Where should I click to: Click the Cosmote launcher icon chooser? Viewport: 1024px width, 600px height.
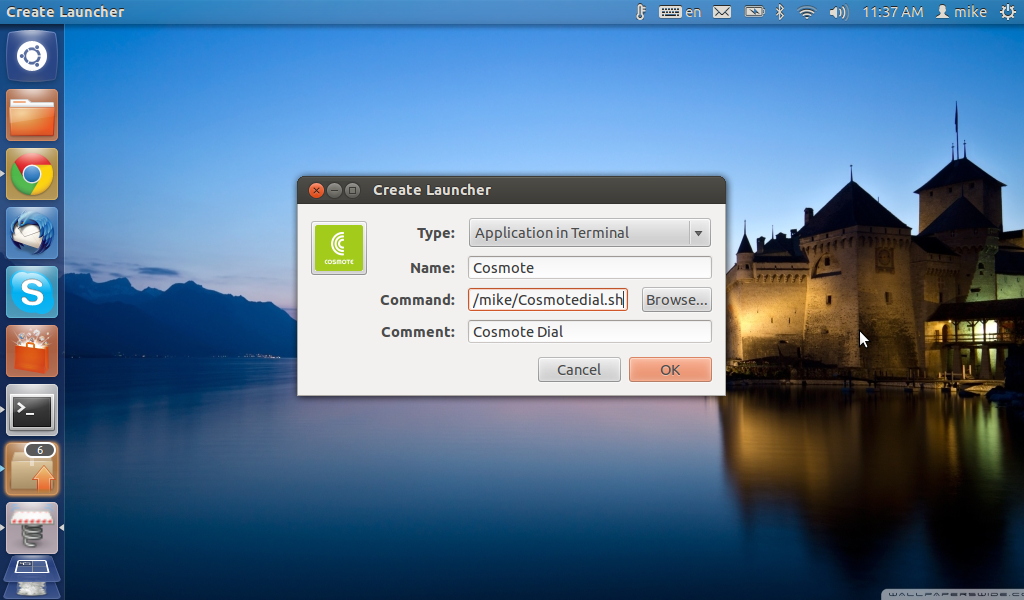click(x=339, y=248)
